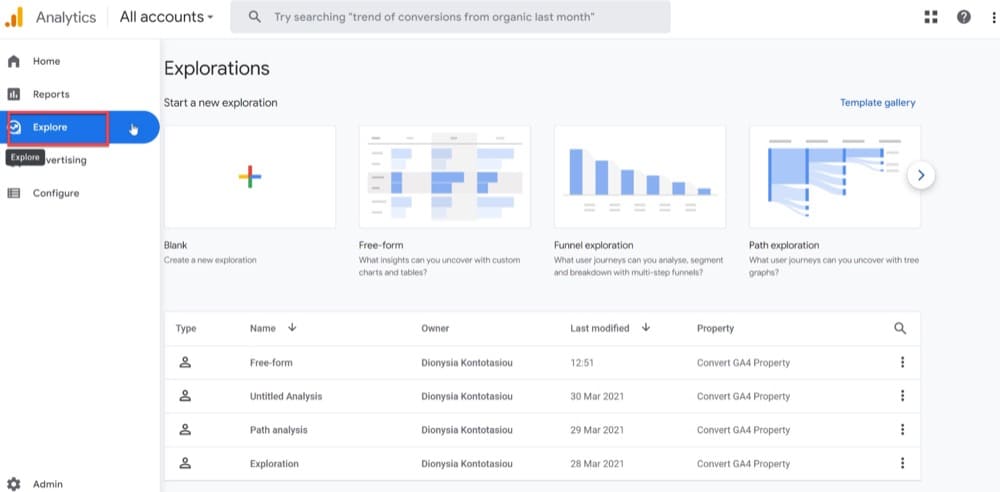Viewport: 1000px width, 492px height.
Task: Select the Funnel exploration template thumbnail
Action: pyautogui.click(x=640, y=177)
